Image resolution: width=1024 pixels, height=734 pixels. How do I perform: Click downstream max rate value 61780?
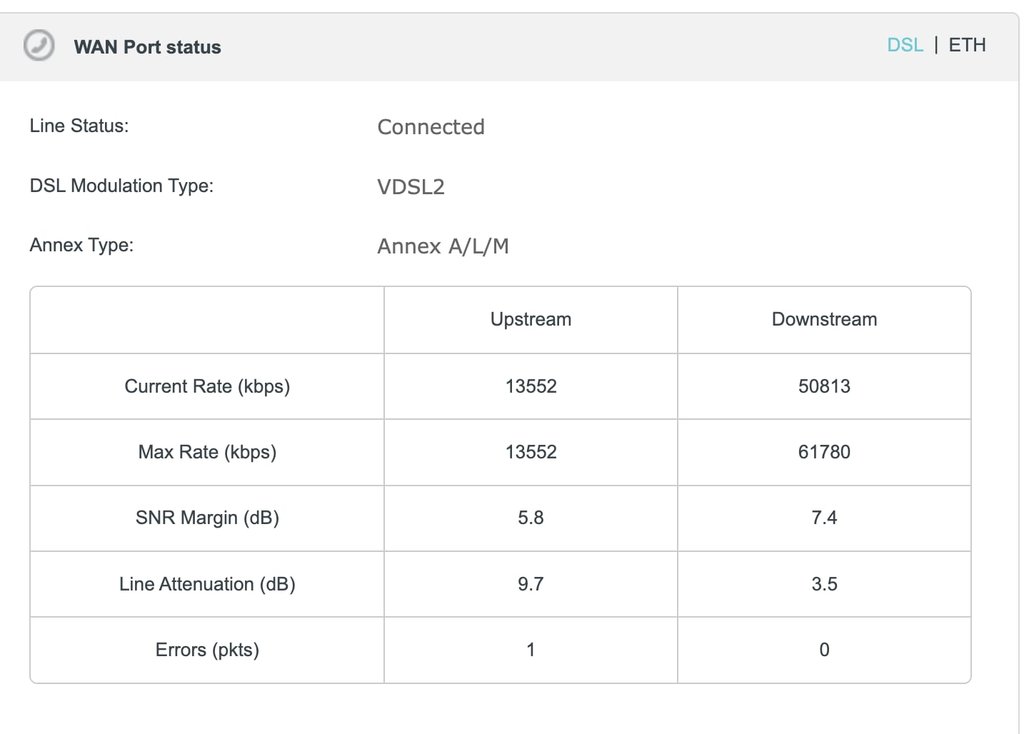(x=824, y=452)
